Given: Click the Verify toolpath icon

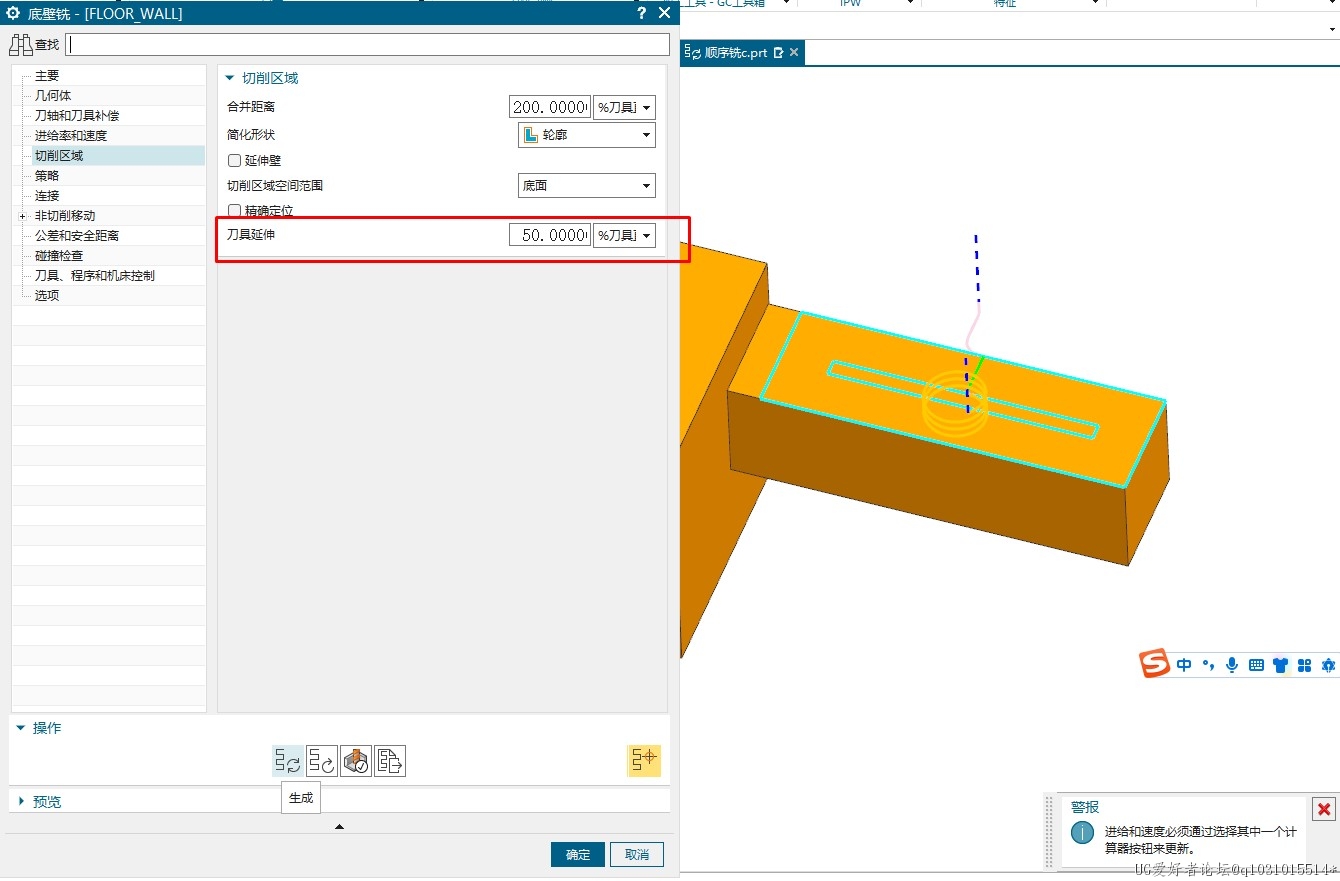Looking at the screenshot, I should pyautogui.click(x=356, y=761).
